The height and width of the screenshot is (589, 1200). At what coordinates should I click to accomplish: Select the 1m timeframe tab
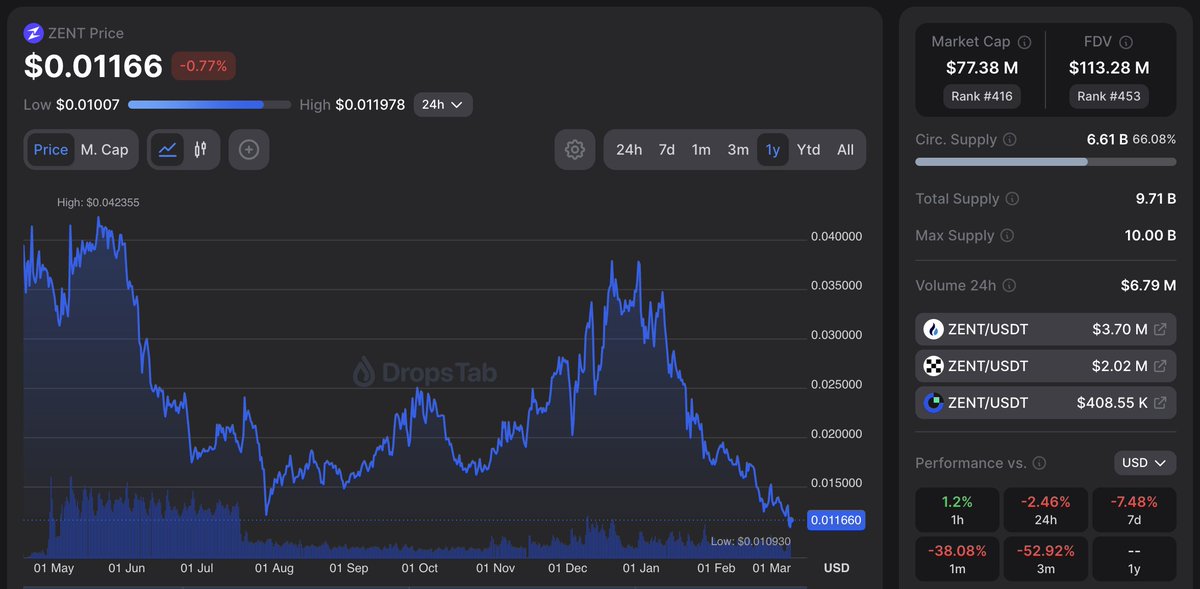701,149
